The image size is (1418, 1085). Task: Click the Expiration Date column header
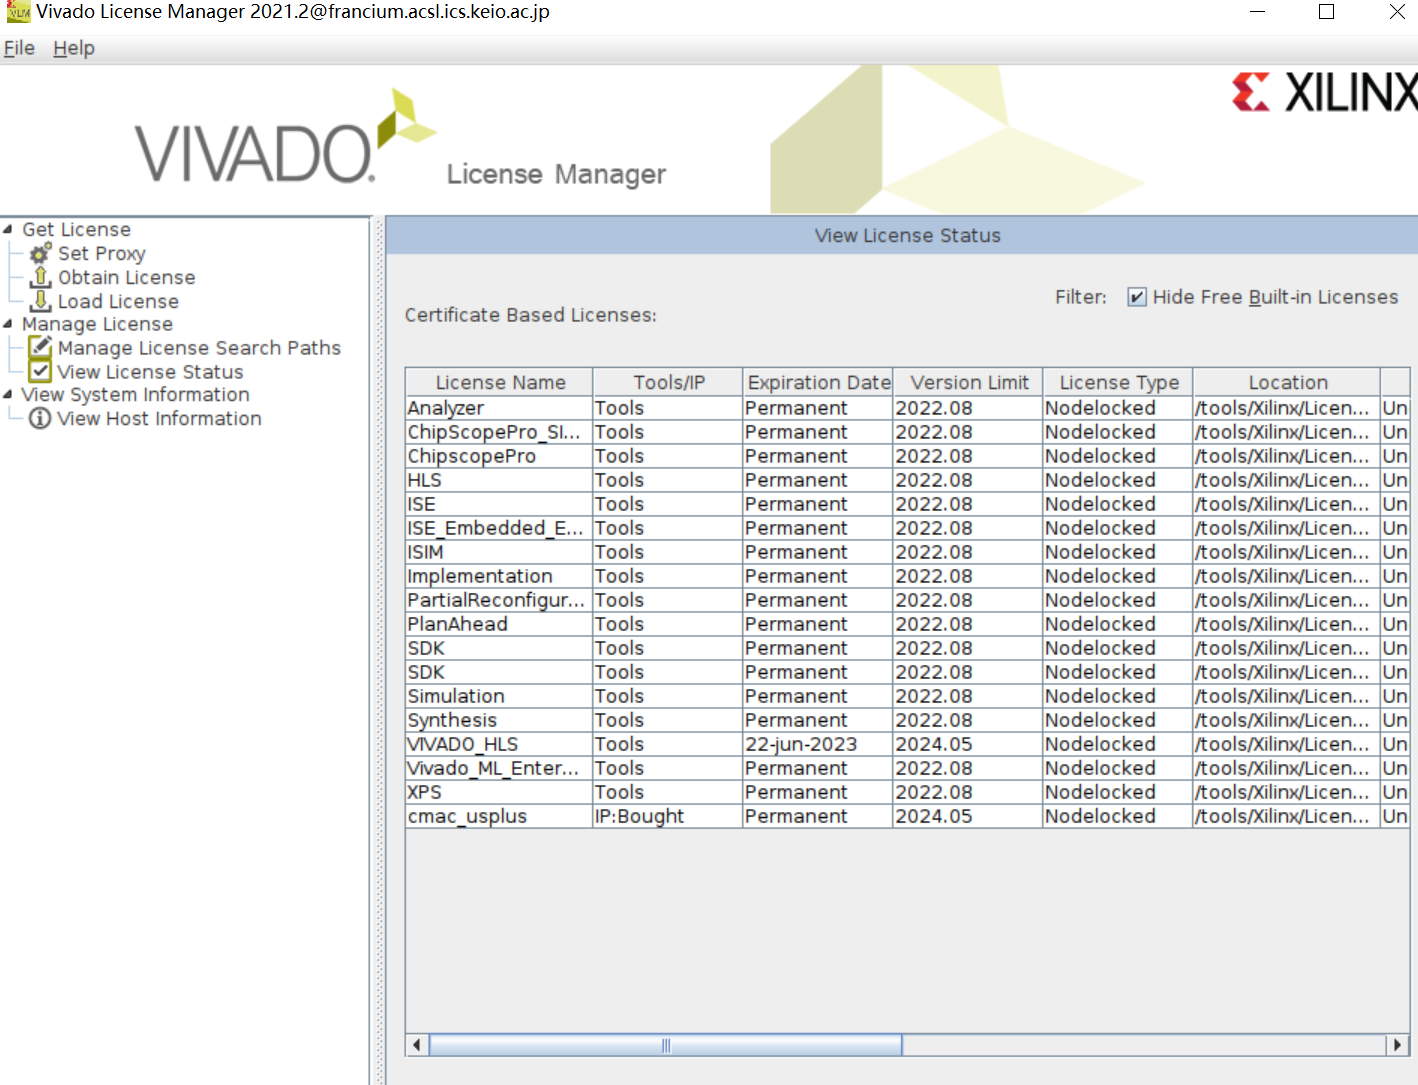pyautogui.click(x=817, y=382)
